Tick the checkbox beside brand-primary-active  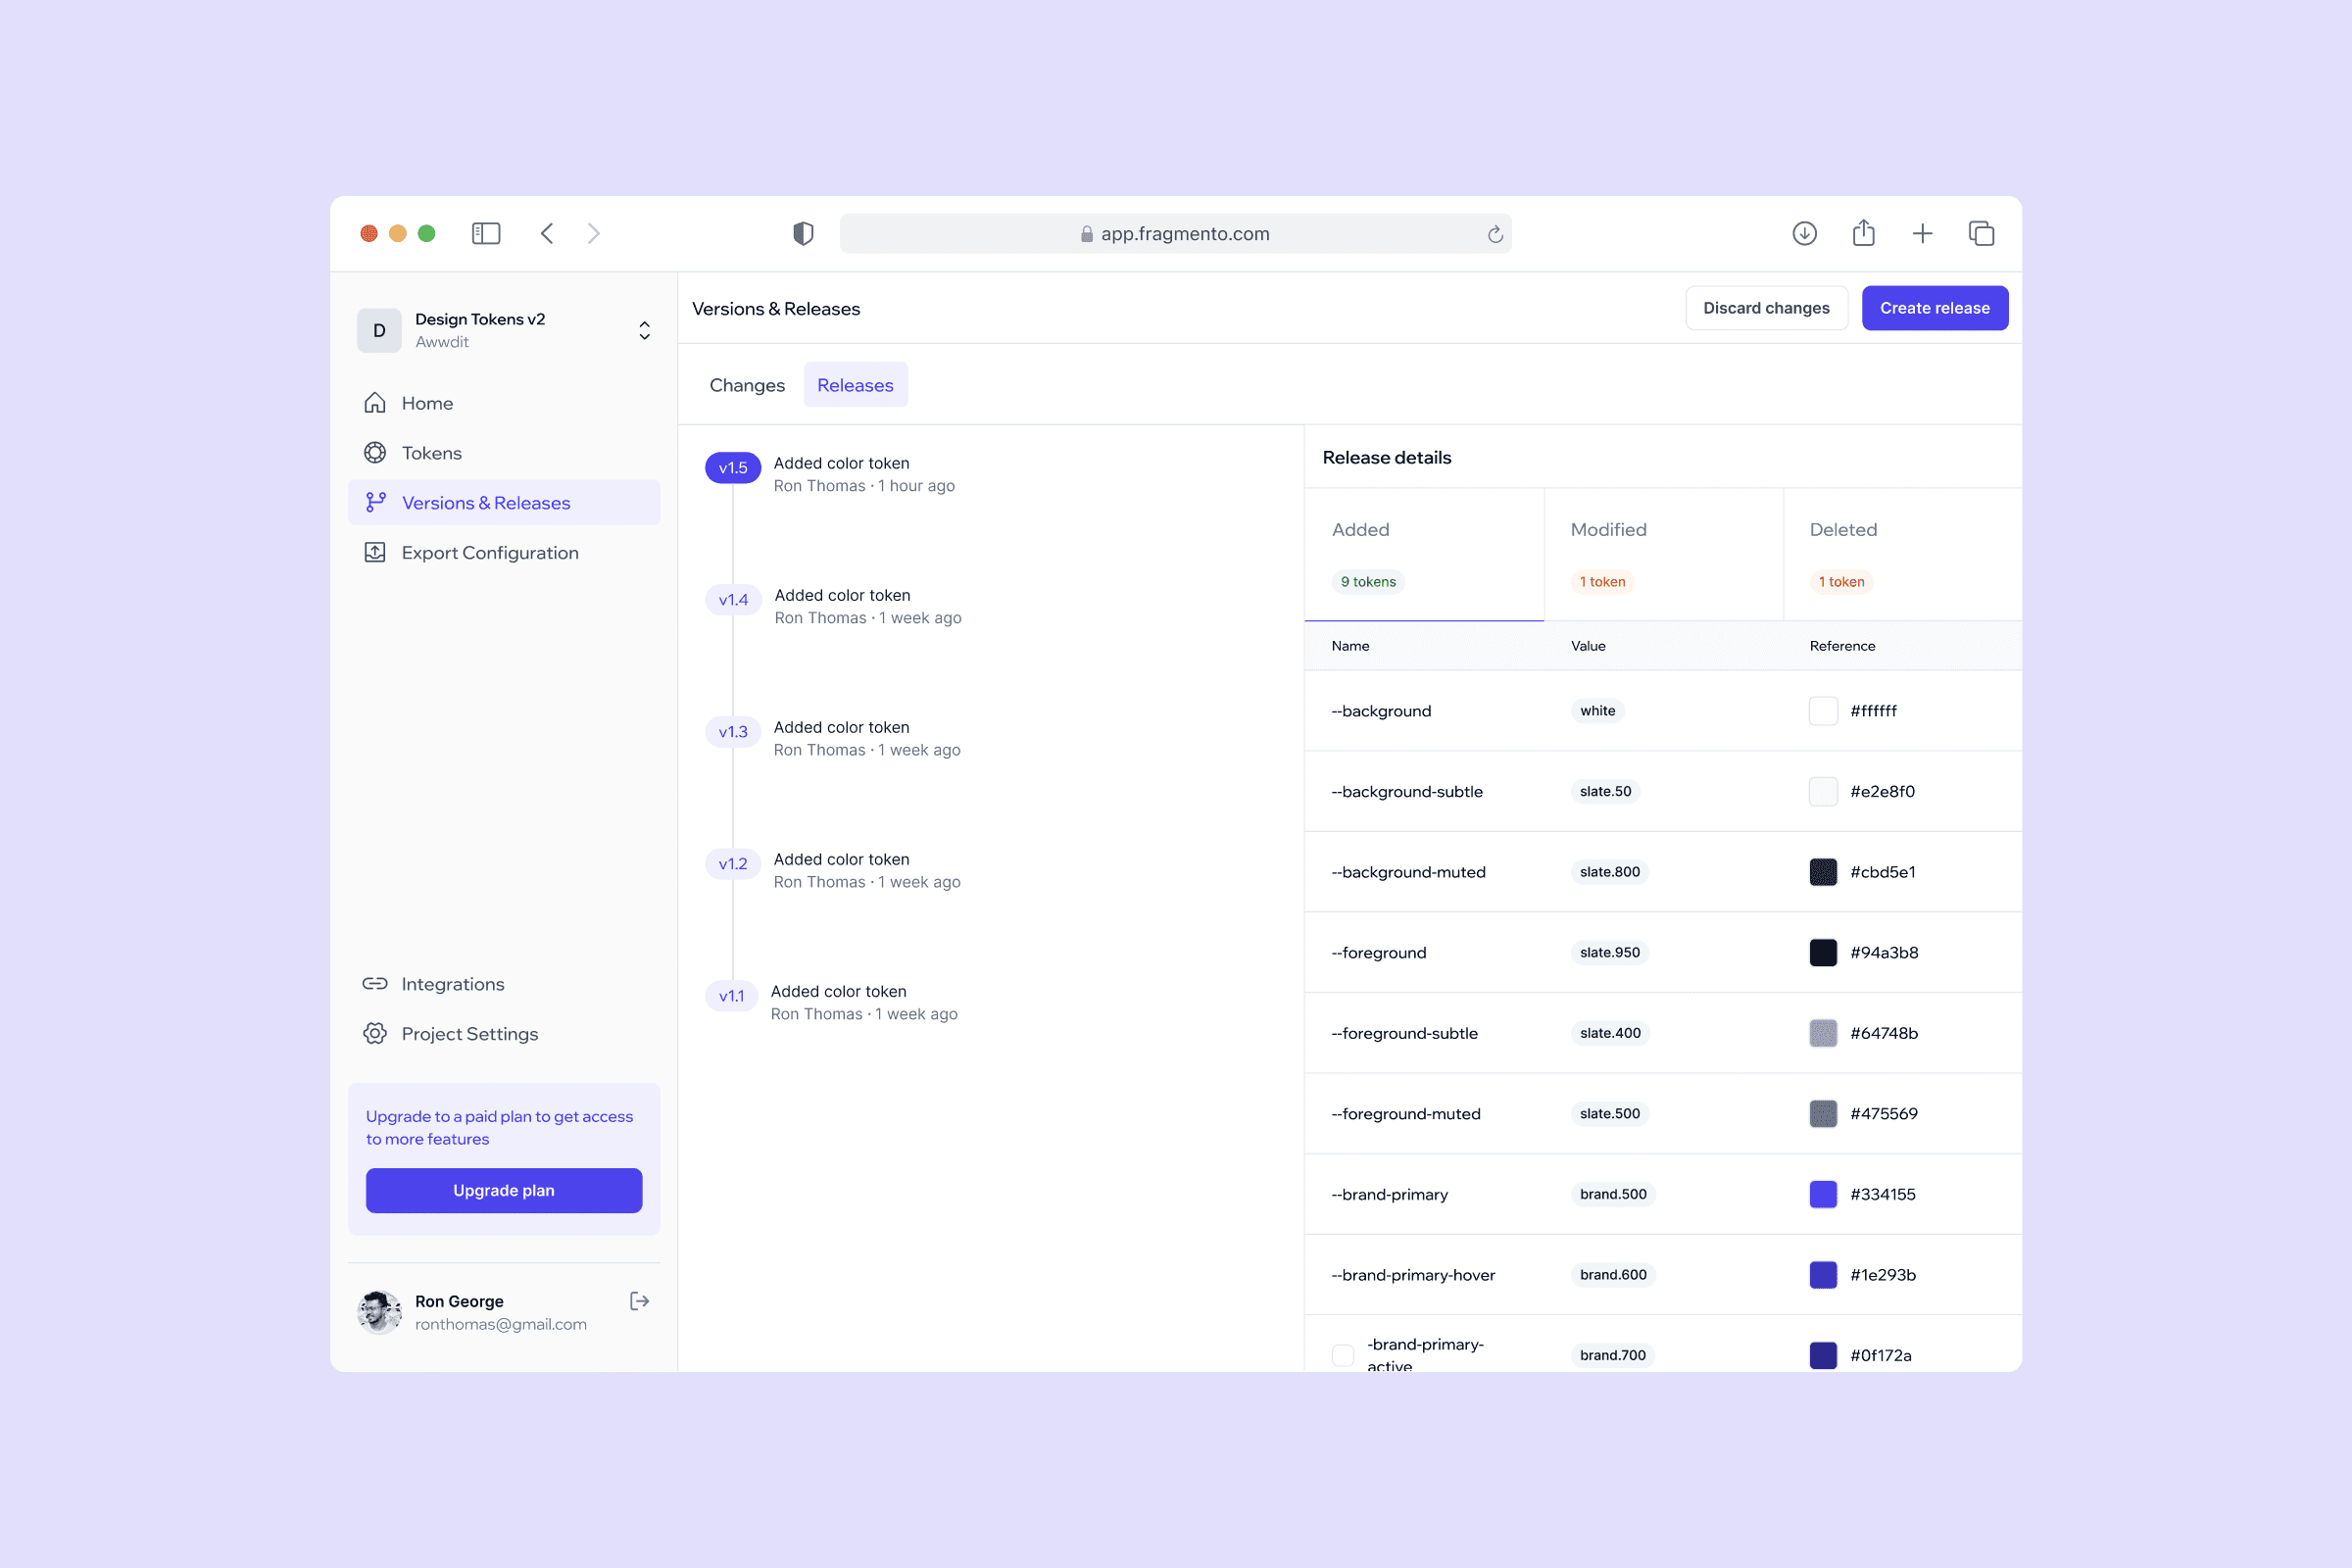[x=1343, y=1355]
